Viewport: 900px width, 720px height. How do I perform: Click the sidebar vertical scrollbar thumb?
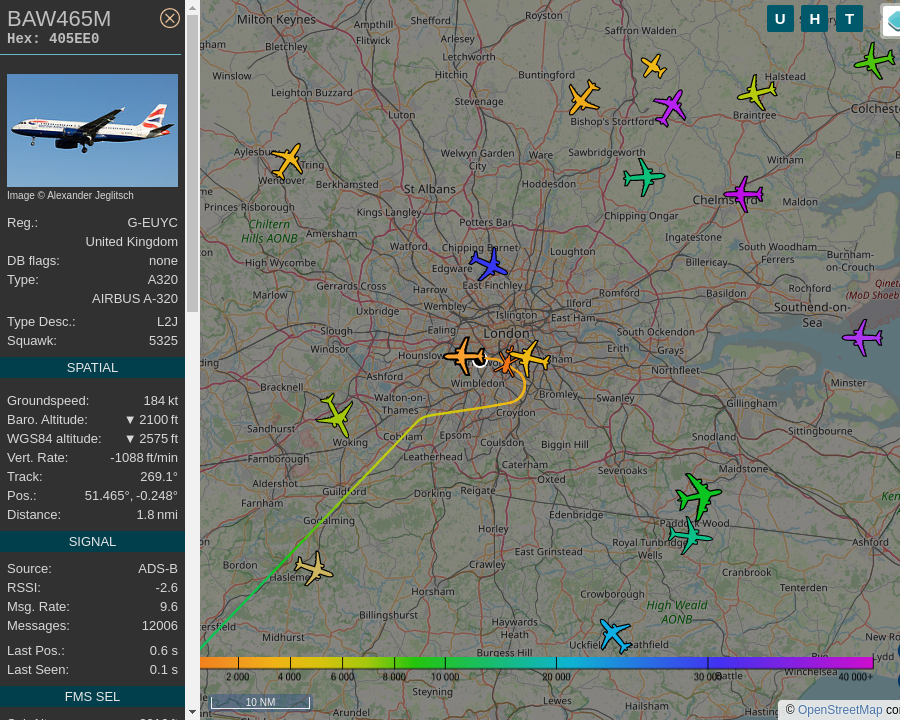(x=192, y=164)
